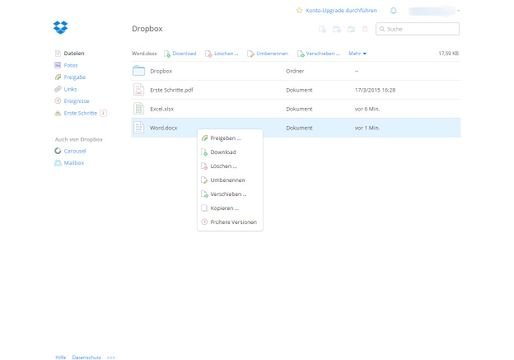Click Verschieben in the file toolbar
Screen dimensions: 514x360
click(318, 53)
